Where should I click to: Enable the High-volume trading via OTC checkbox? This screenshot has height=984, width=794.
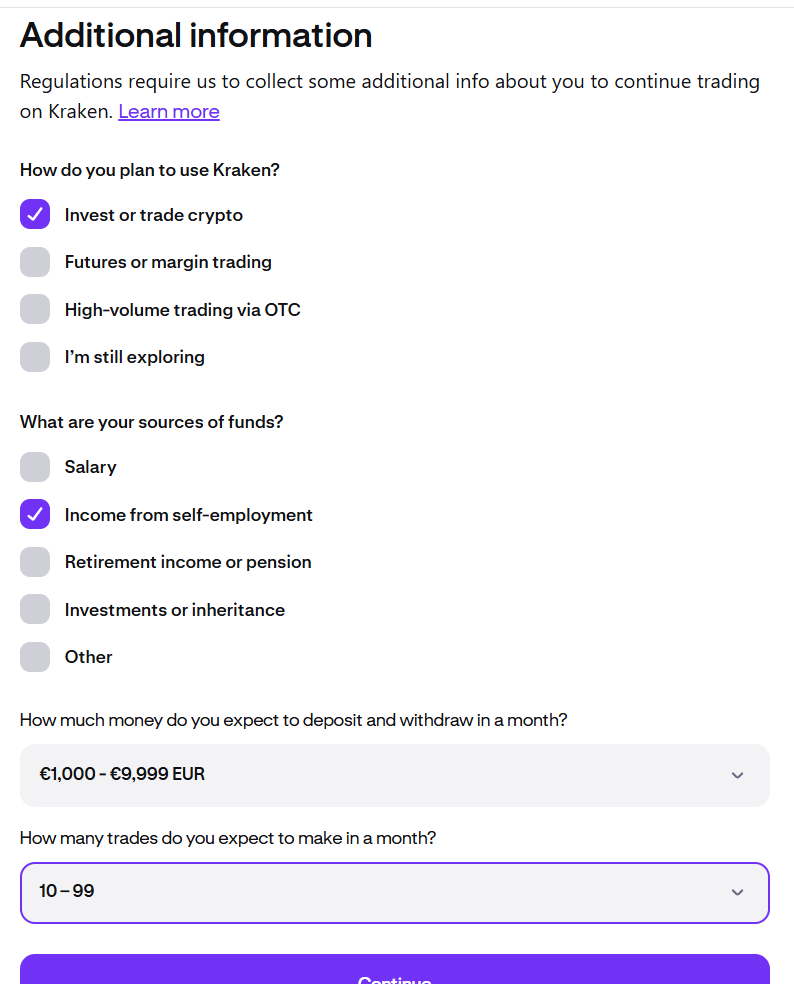pyautogui.click(x=35, y=309)
